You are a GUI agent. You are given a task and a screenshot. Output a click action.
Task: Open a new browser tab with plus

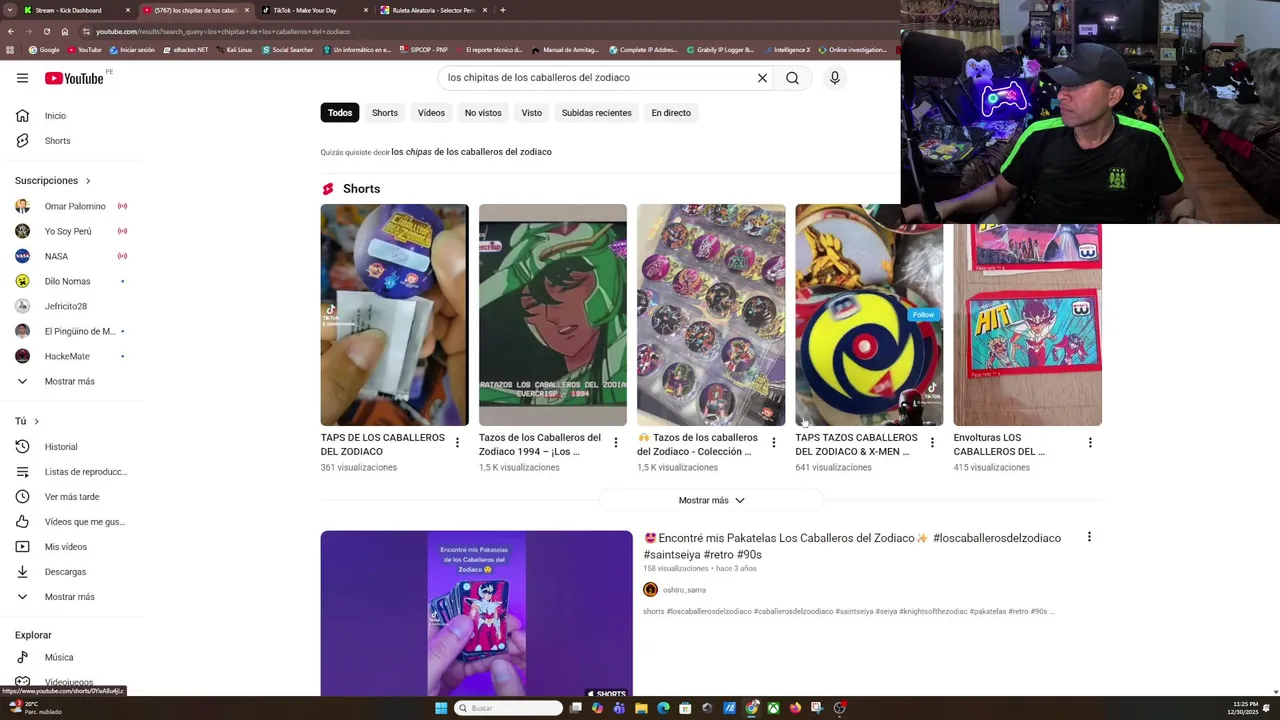pos(502,10)
